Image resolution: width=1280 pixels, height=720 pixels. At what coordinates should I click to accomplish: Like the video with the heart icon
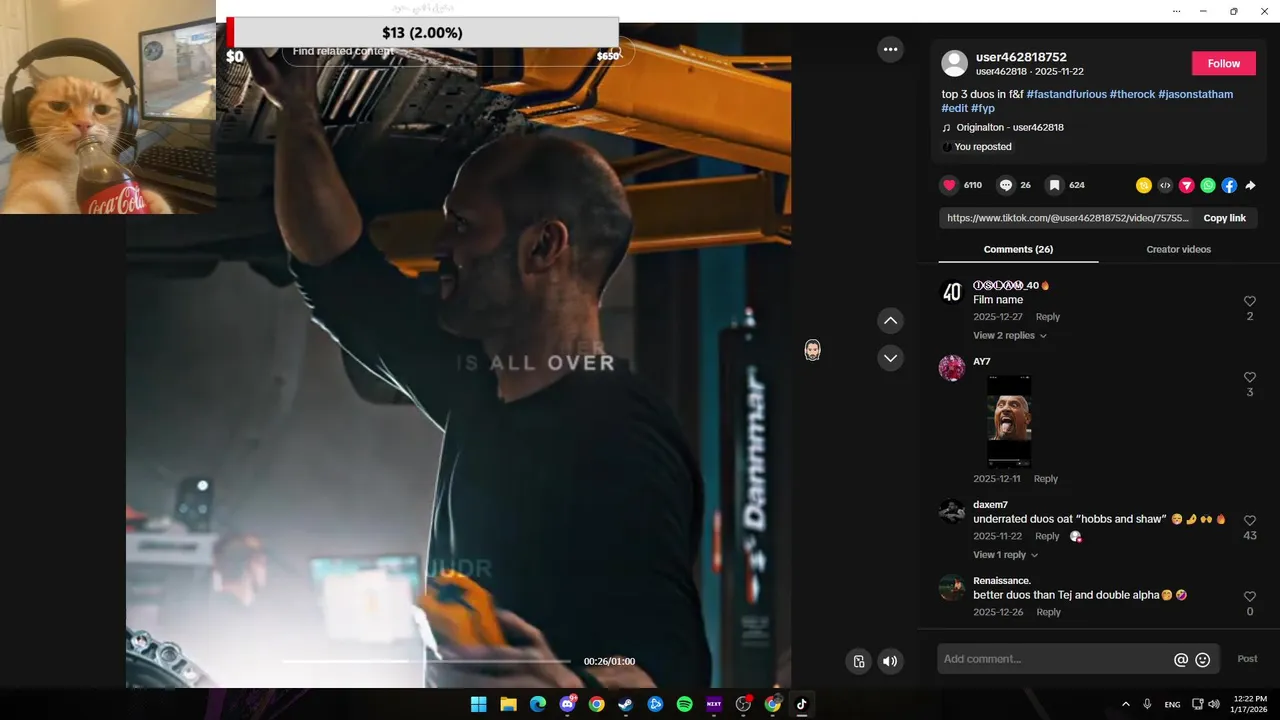pyautogui.click(x=949, y=185)
